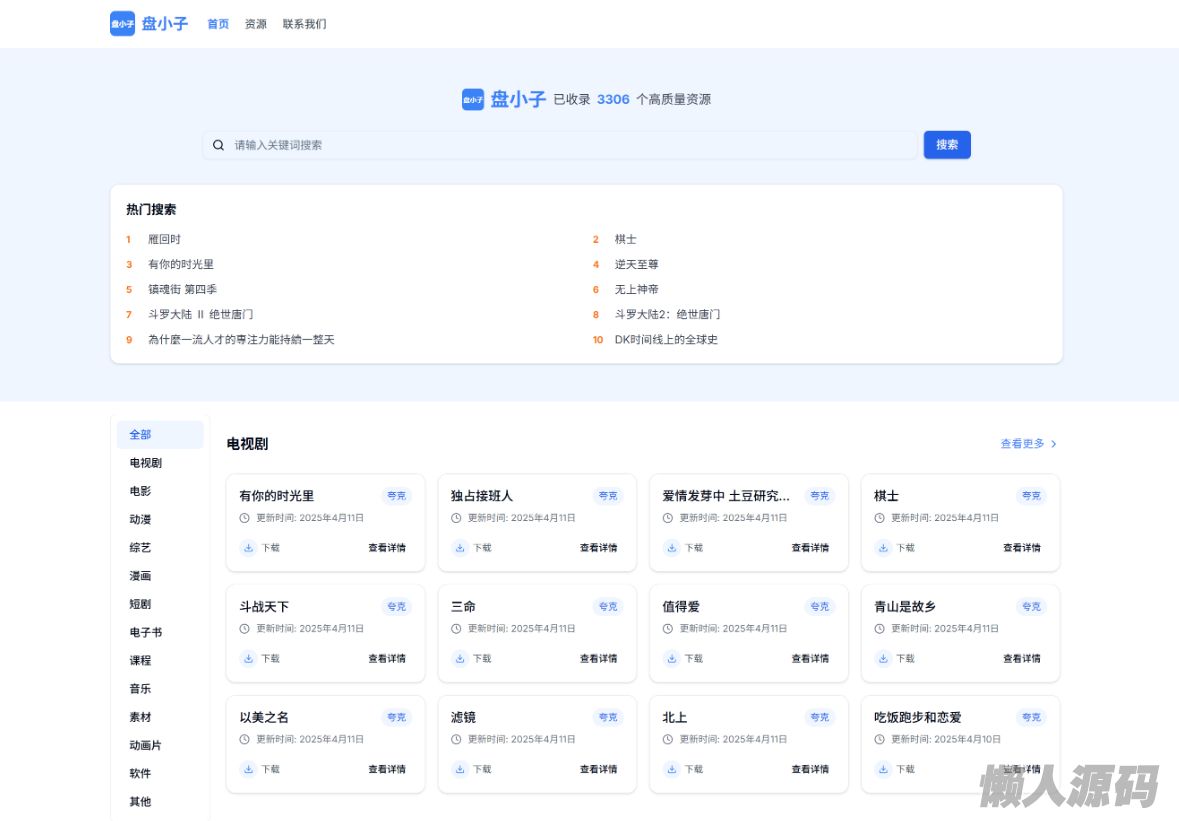The image size is (1179, 821).
Task: Click hot search 斗罗大陆2：绝世唐门
Action: [667, 314]
